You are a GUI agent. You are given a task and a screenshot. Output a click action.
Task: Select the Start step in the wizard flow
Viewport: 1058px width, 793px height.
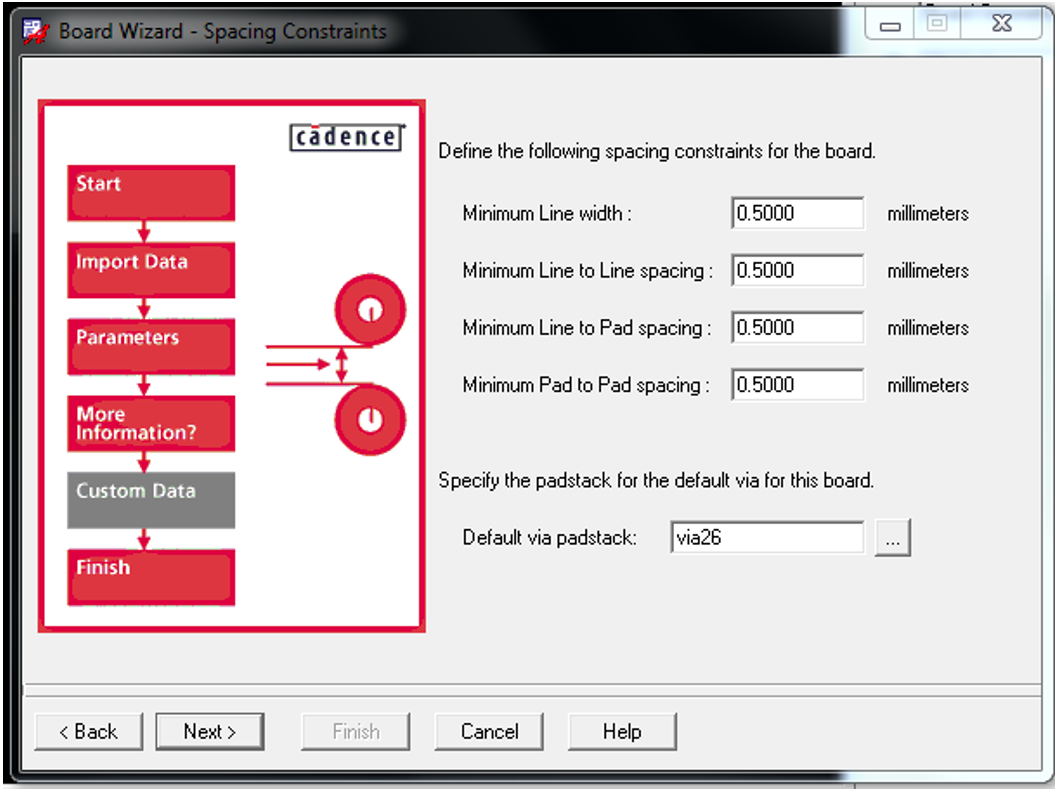pyautogui.click(x=151, y=192)
